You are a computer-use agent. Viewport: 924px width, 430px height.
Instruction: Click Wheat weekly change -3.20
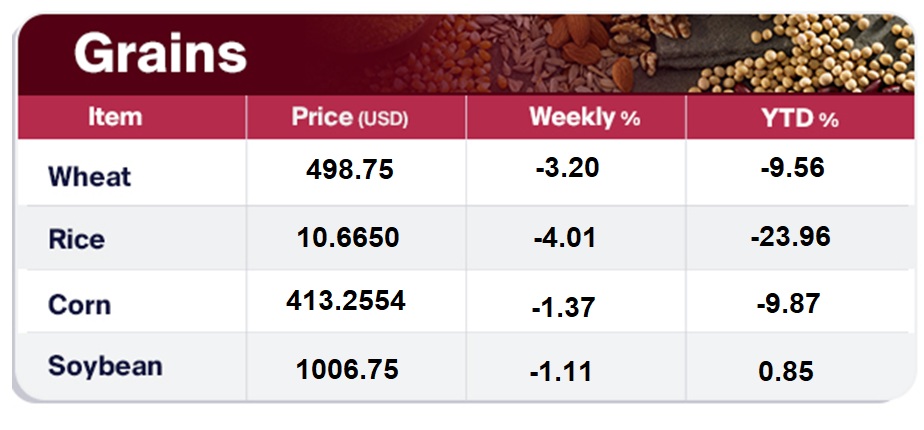click(x=567, y=167)
